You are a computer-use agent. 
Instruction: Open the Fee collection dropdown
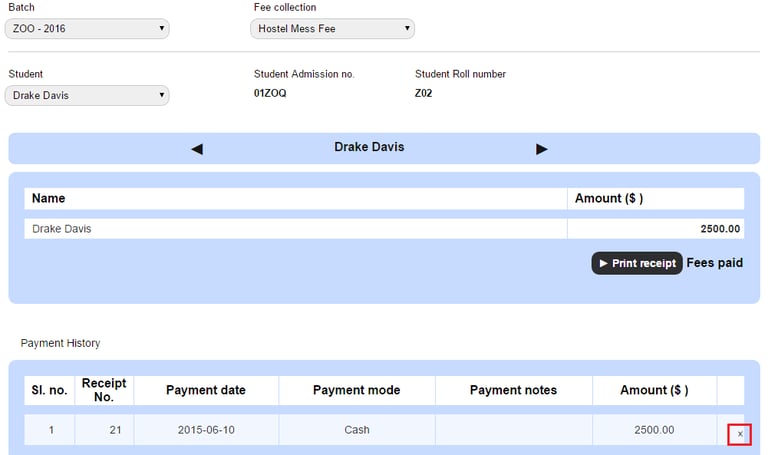click(x=332, y=29)
